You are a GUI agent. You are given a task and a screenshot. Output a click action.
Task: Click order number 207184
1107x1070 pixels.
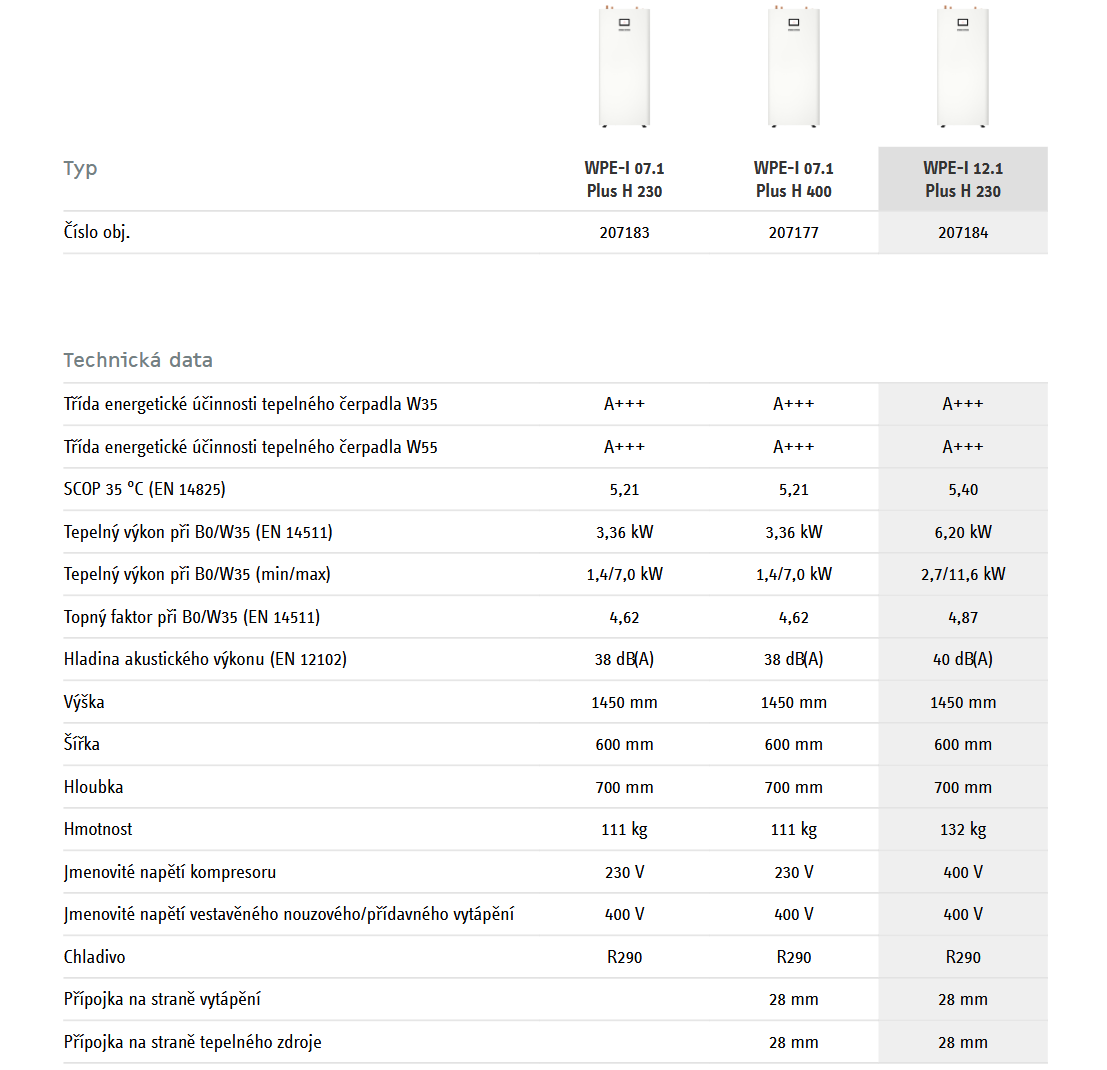click(963, 233)
